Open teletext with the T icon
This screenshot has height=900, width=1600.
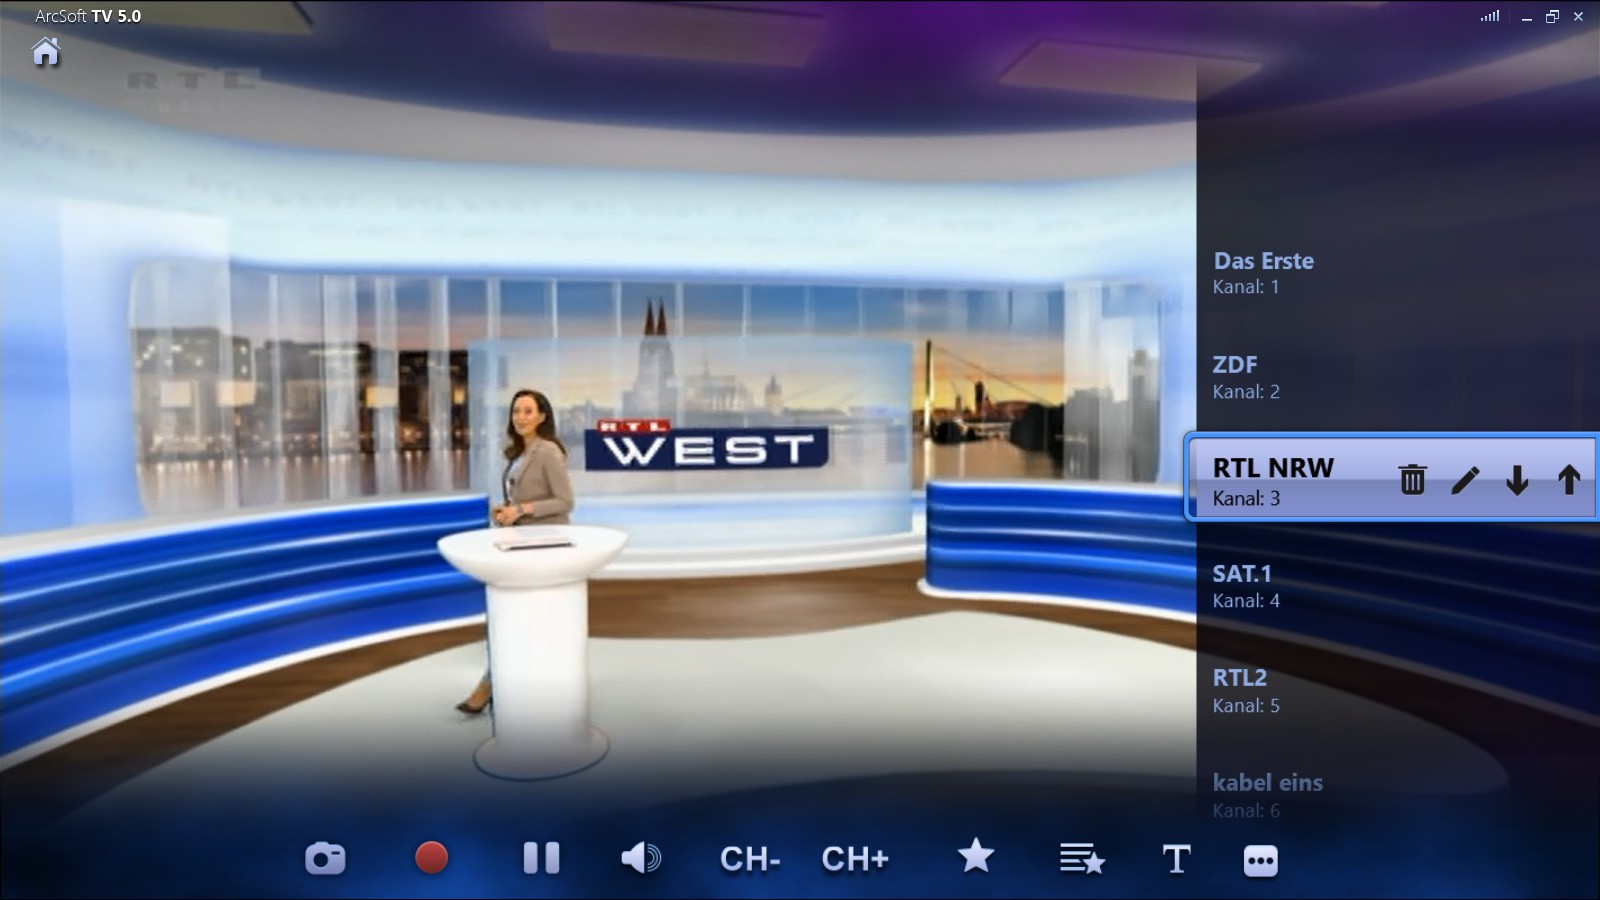click(x=1176, y=859)
